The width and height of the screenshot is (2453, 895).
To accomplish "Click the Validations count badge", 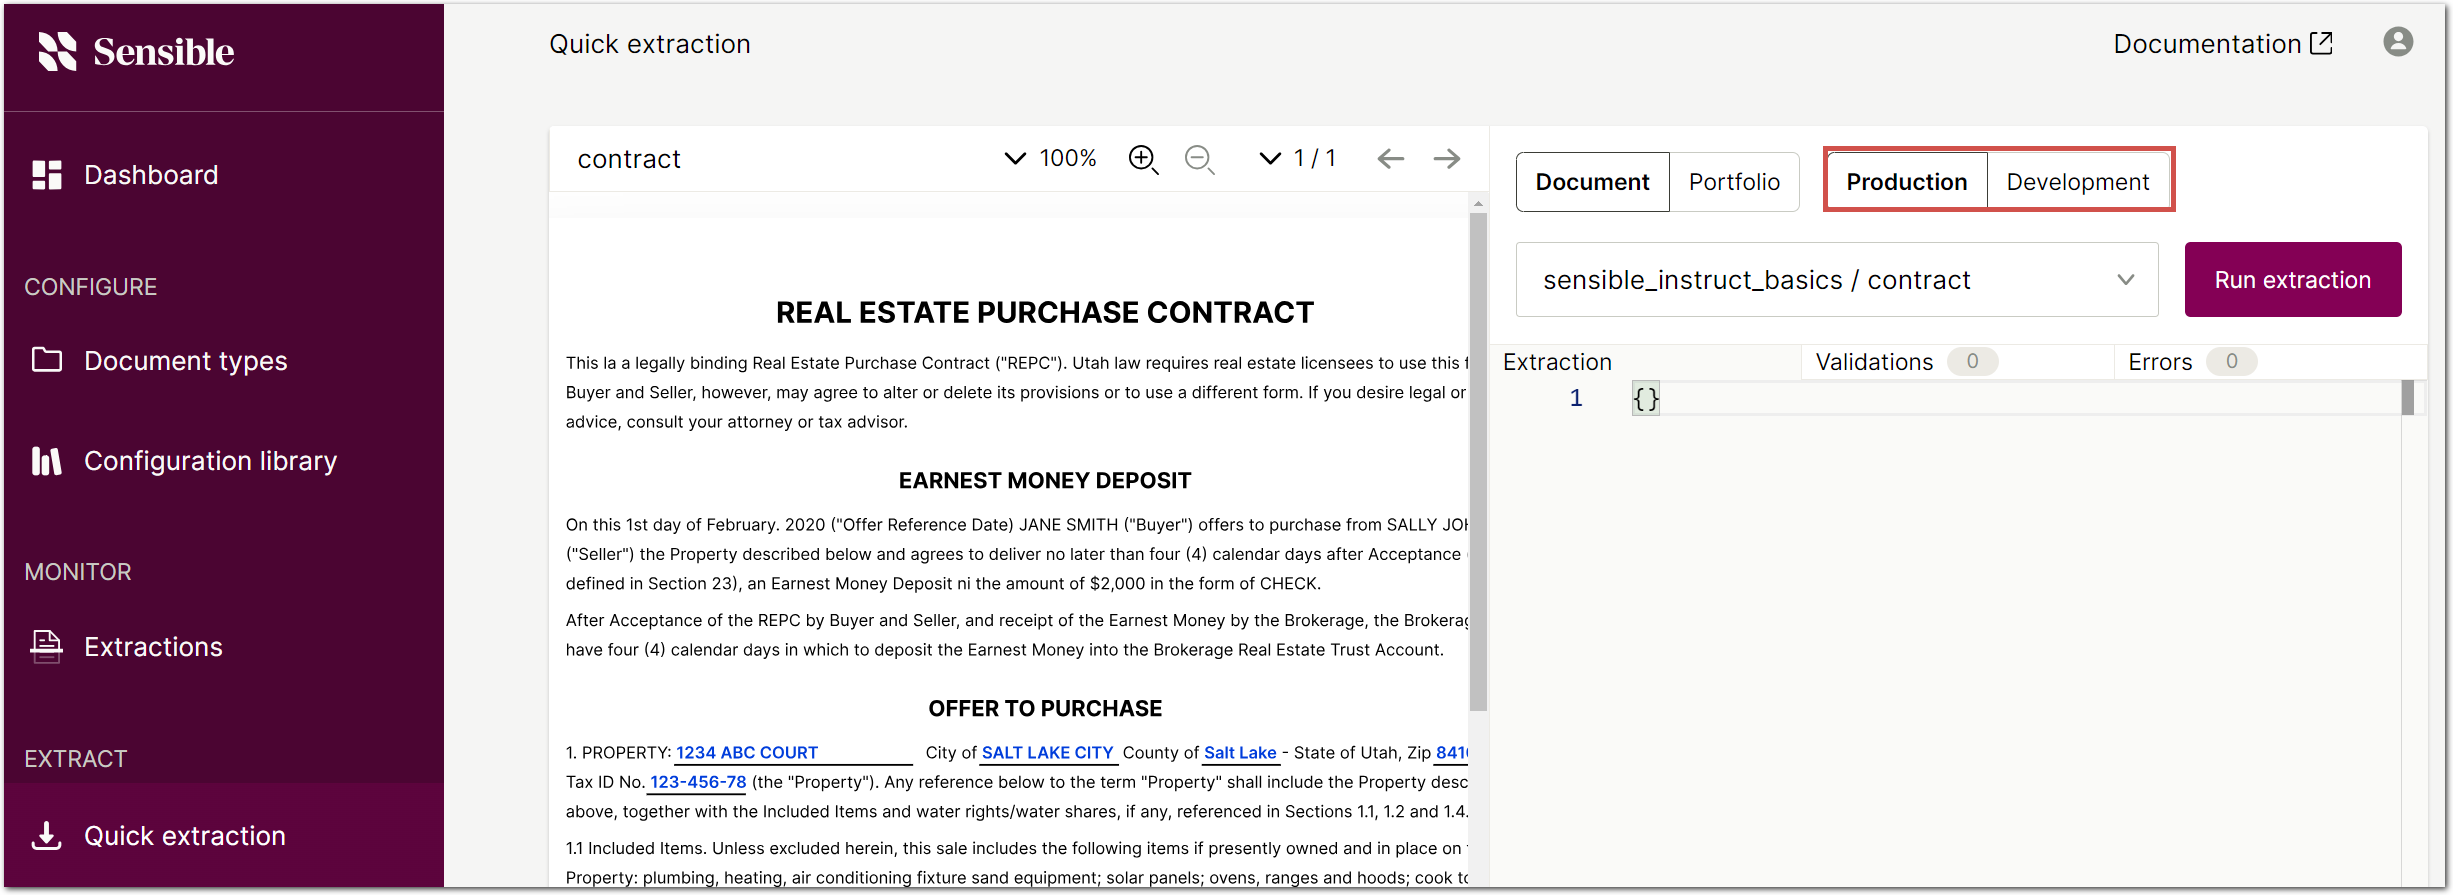I will (x=1972, y=361).
